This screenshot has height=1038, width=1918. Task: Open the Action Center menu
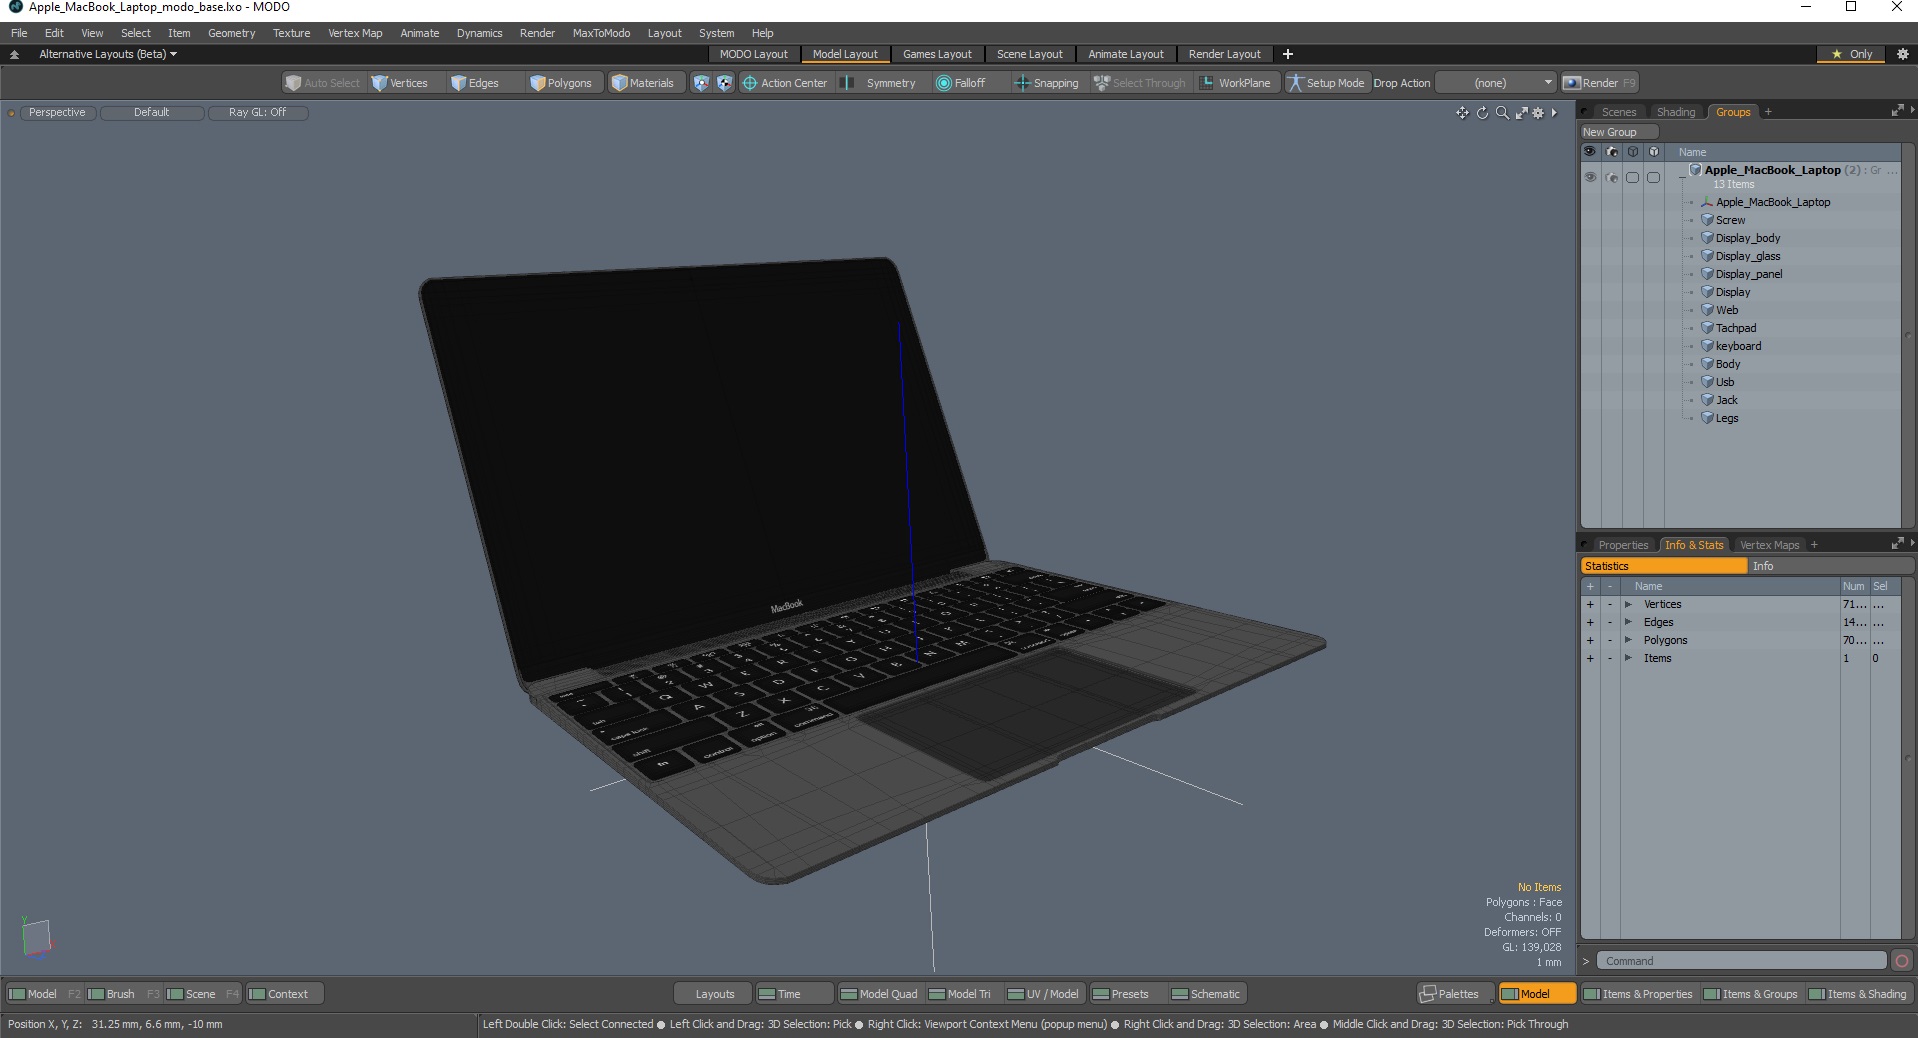click(785, 83)
